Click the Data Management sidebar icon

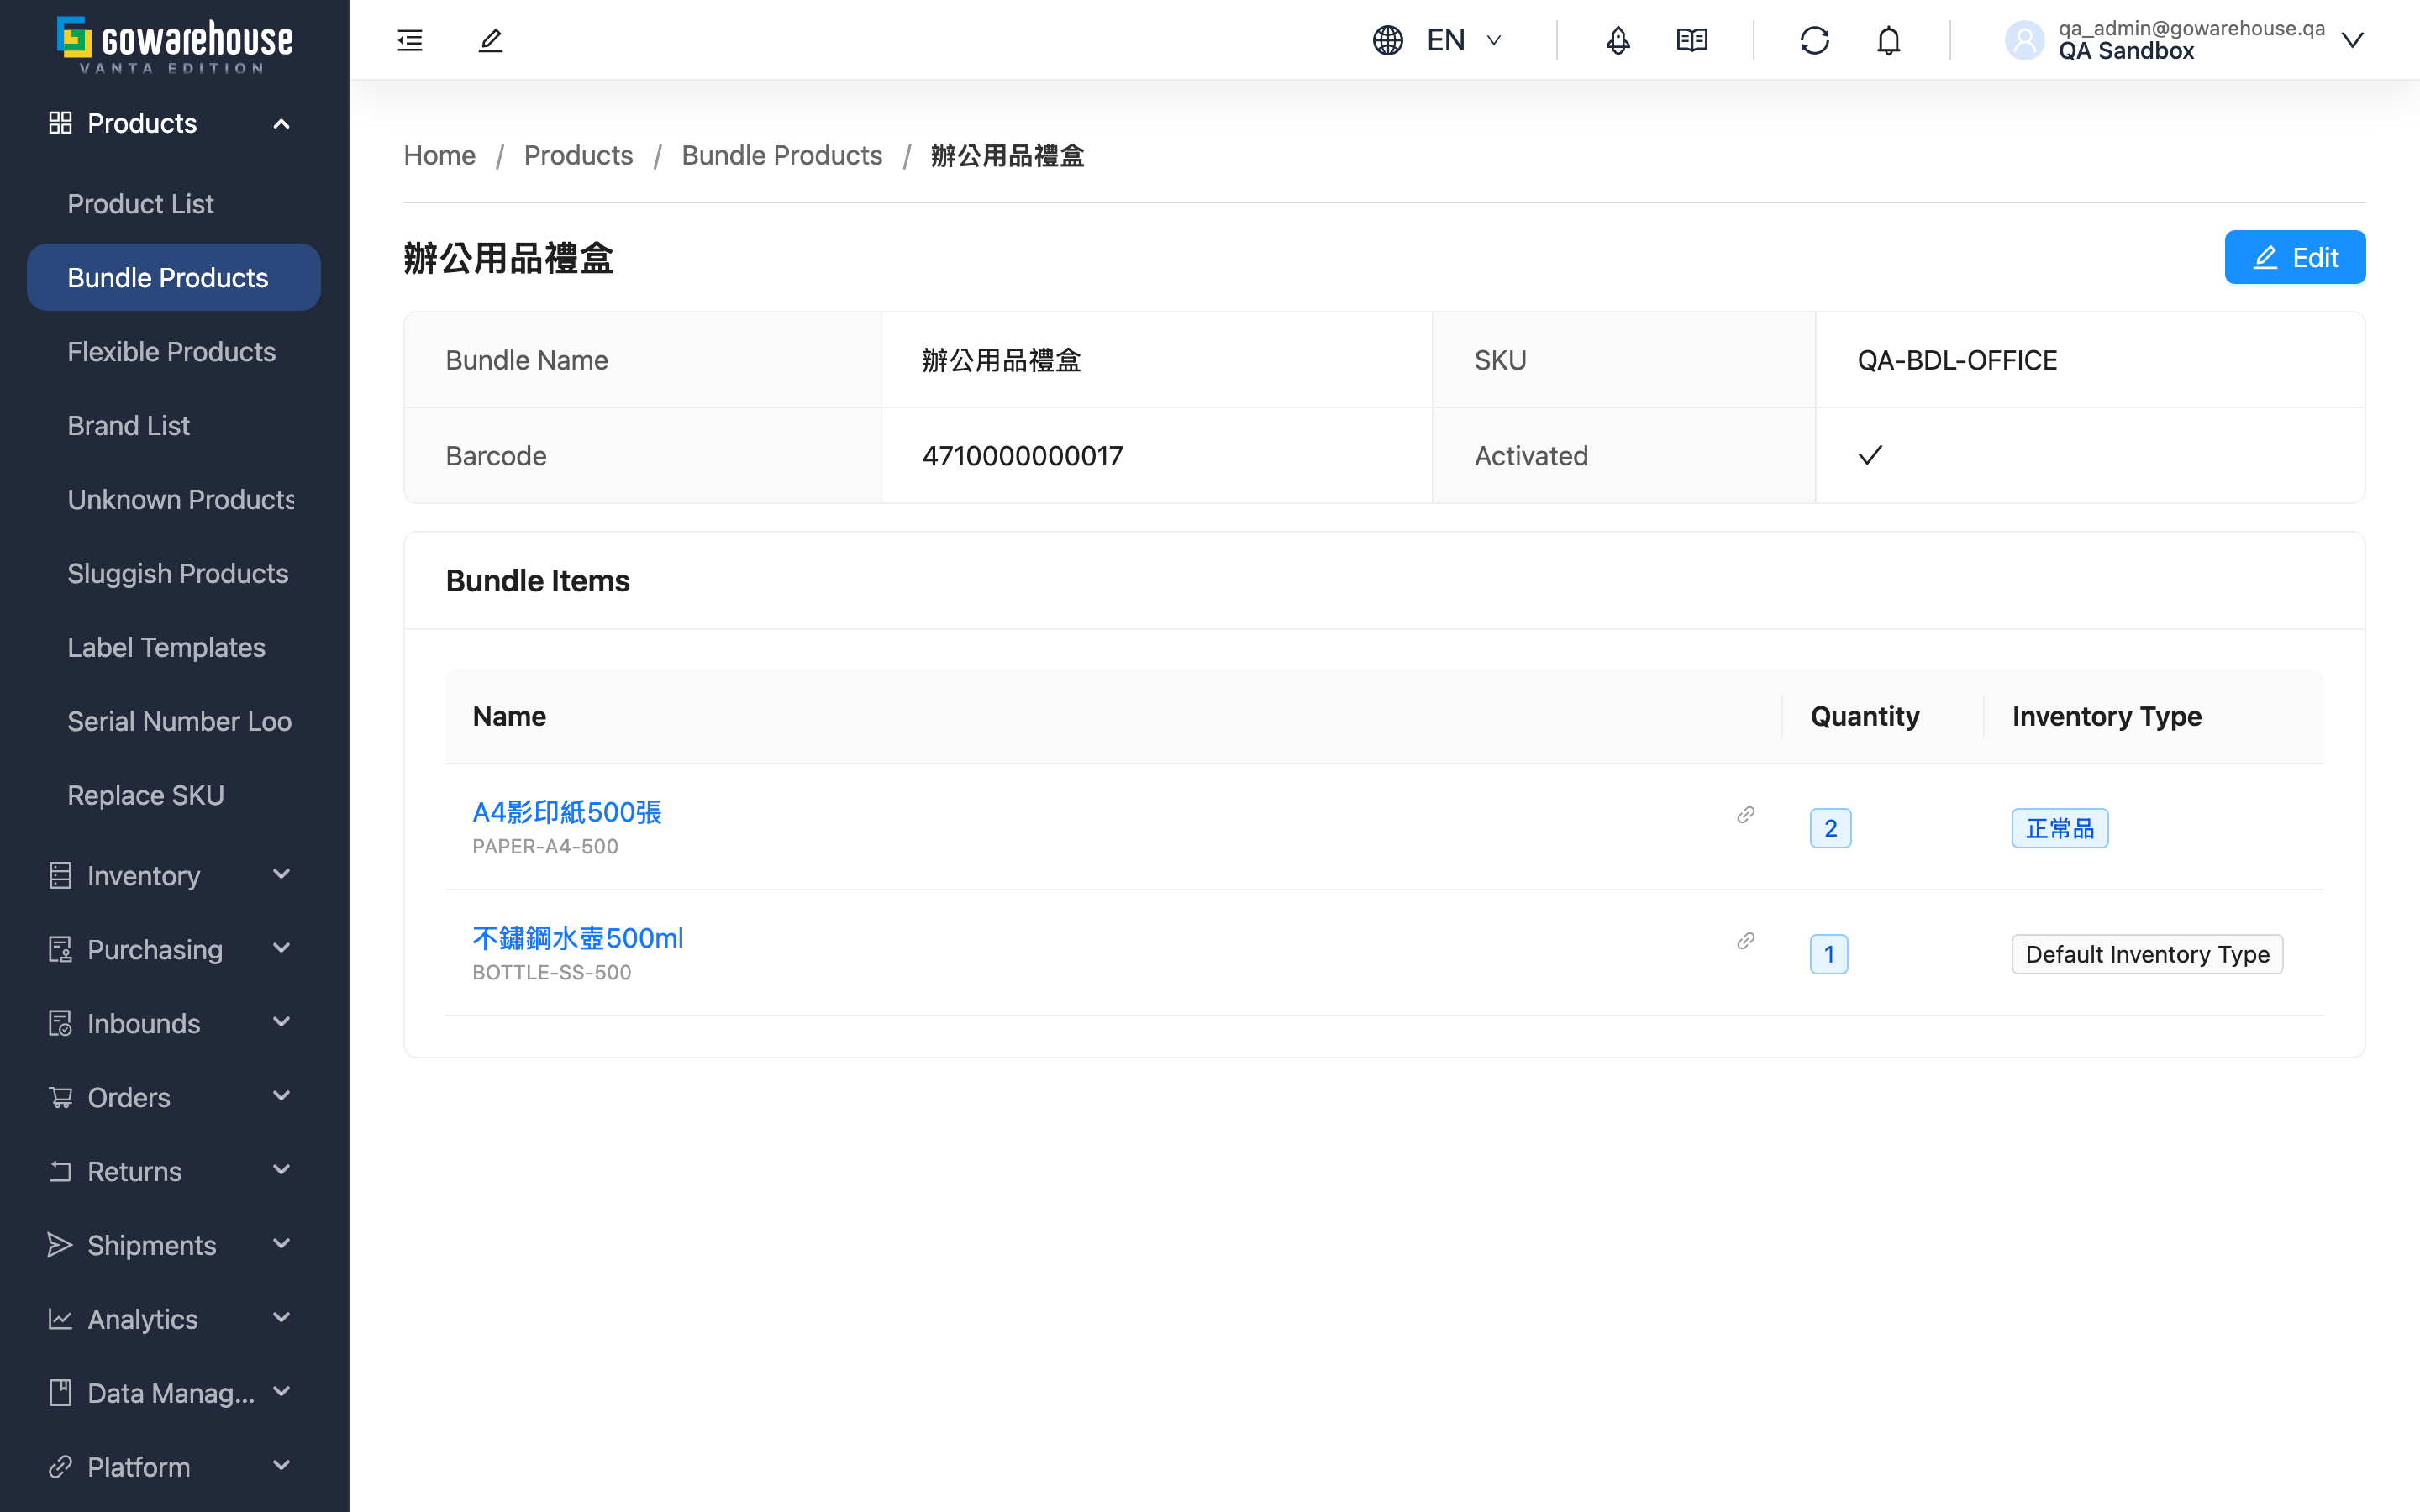pyautogui.click(x=60, y=1393)
